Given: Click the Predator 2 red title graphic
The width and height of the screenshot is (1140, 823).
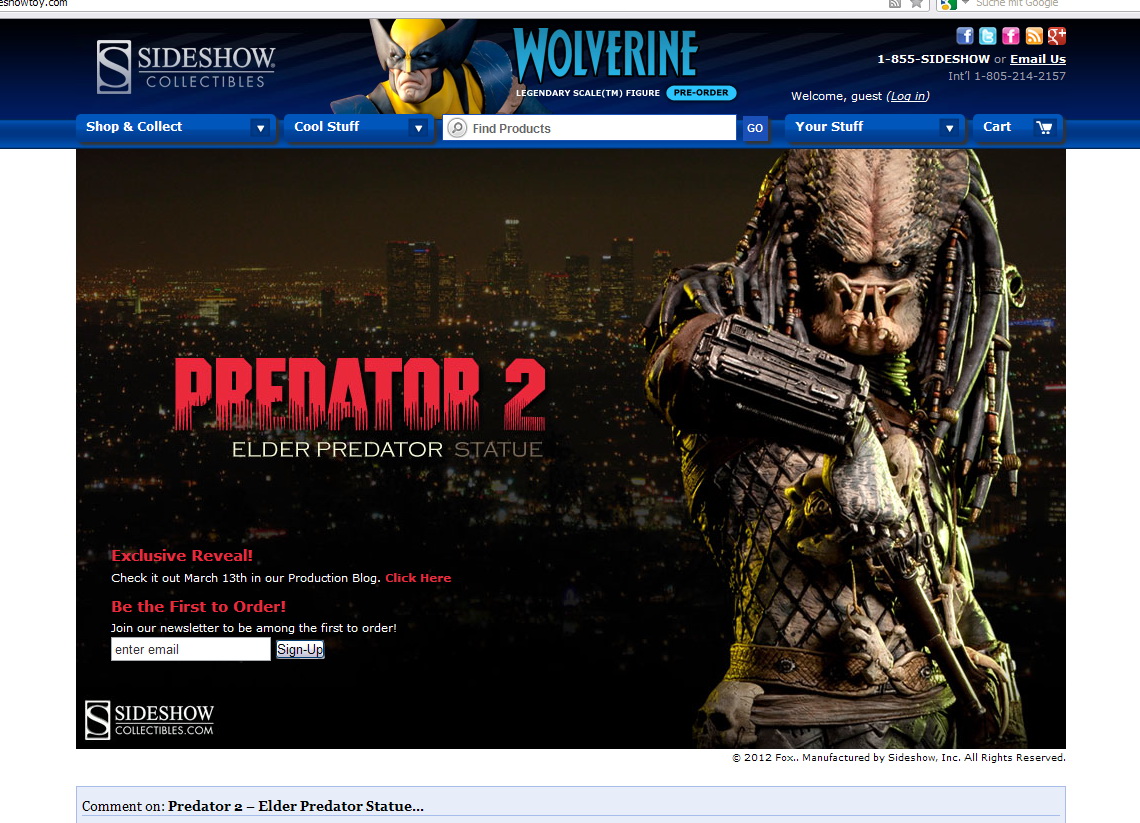Looking at the screenshot, I should tap(360, 393).
